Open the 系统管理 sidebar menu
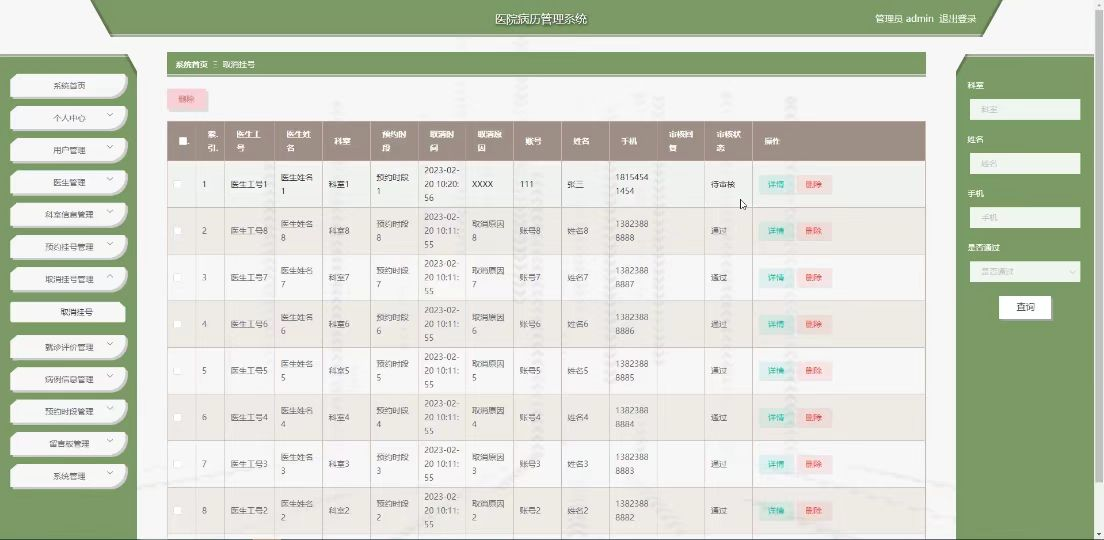Screen dimensions: 1104x540 (68, 476)
